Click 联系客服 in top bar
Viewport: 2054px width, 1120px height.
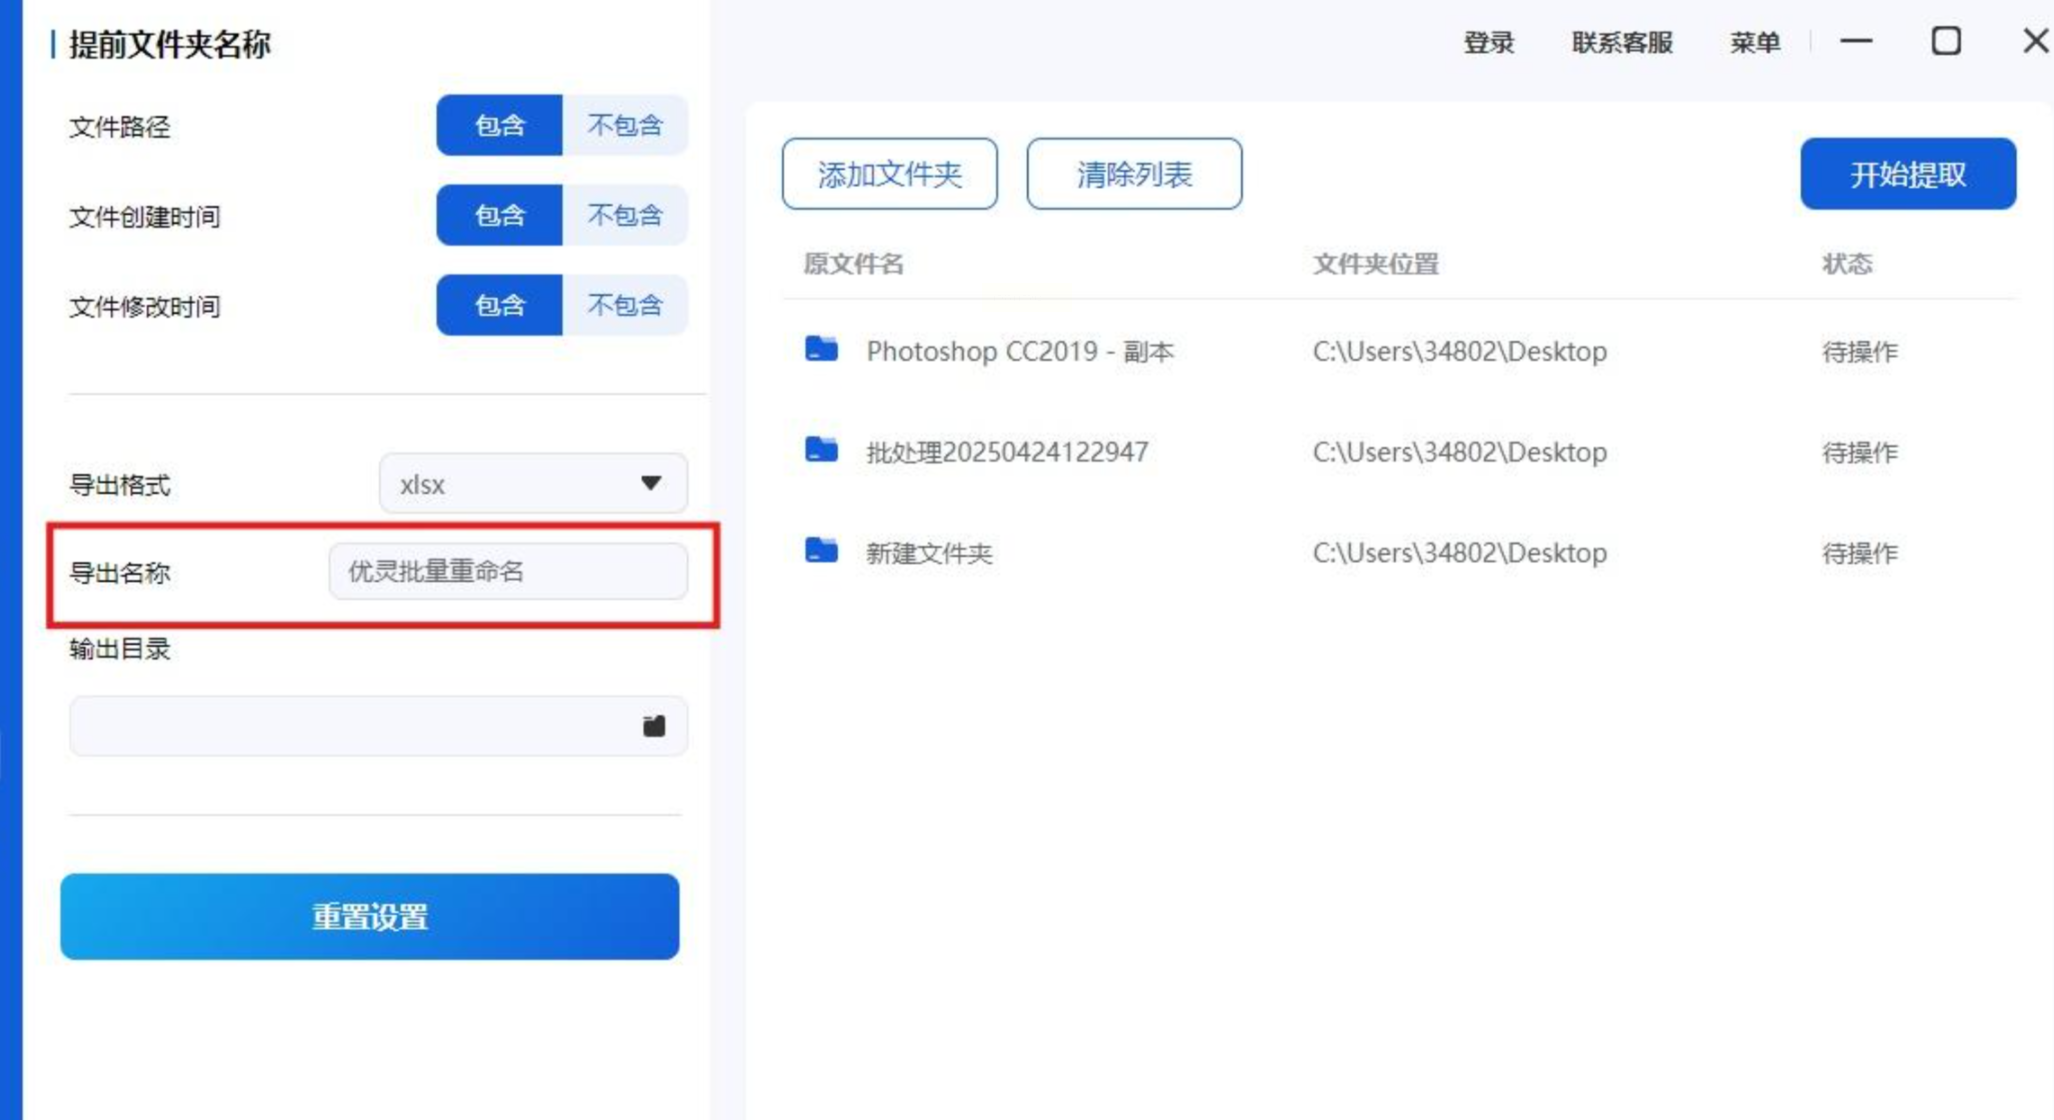click(1622, 42)
